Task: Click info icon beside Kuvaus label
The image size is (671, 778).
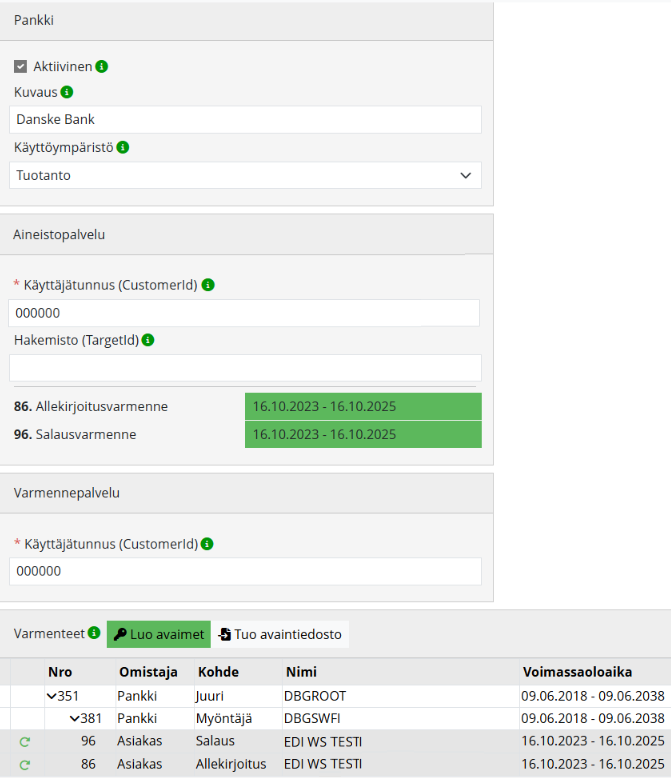Action: pyautogui.click(x=67, y=92)
